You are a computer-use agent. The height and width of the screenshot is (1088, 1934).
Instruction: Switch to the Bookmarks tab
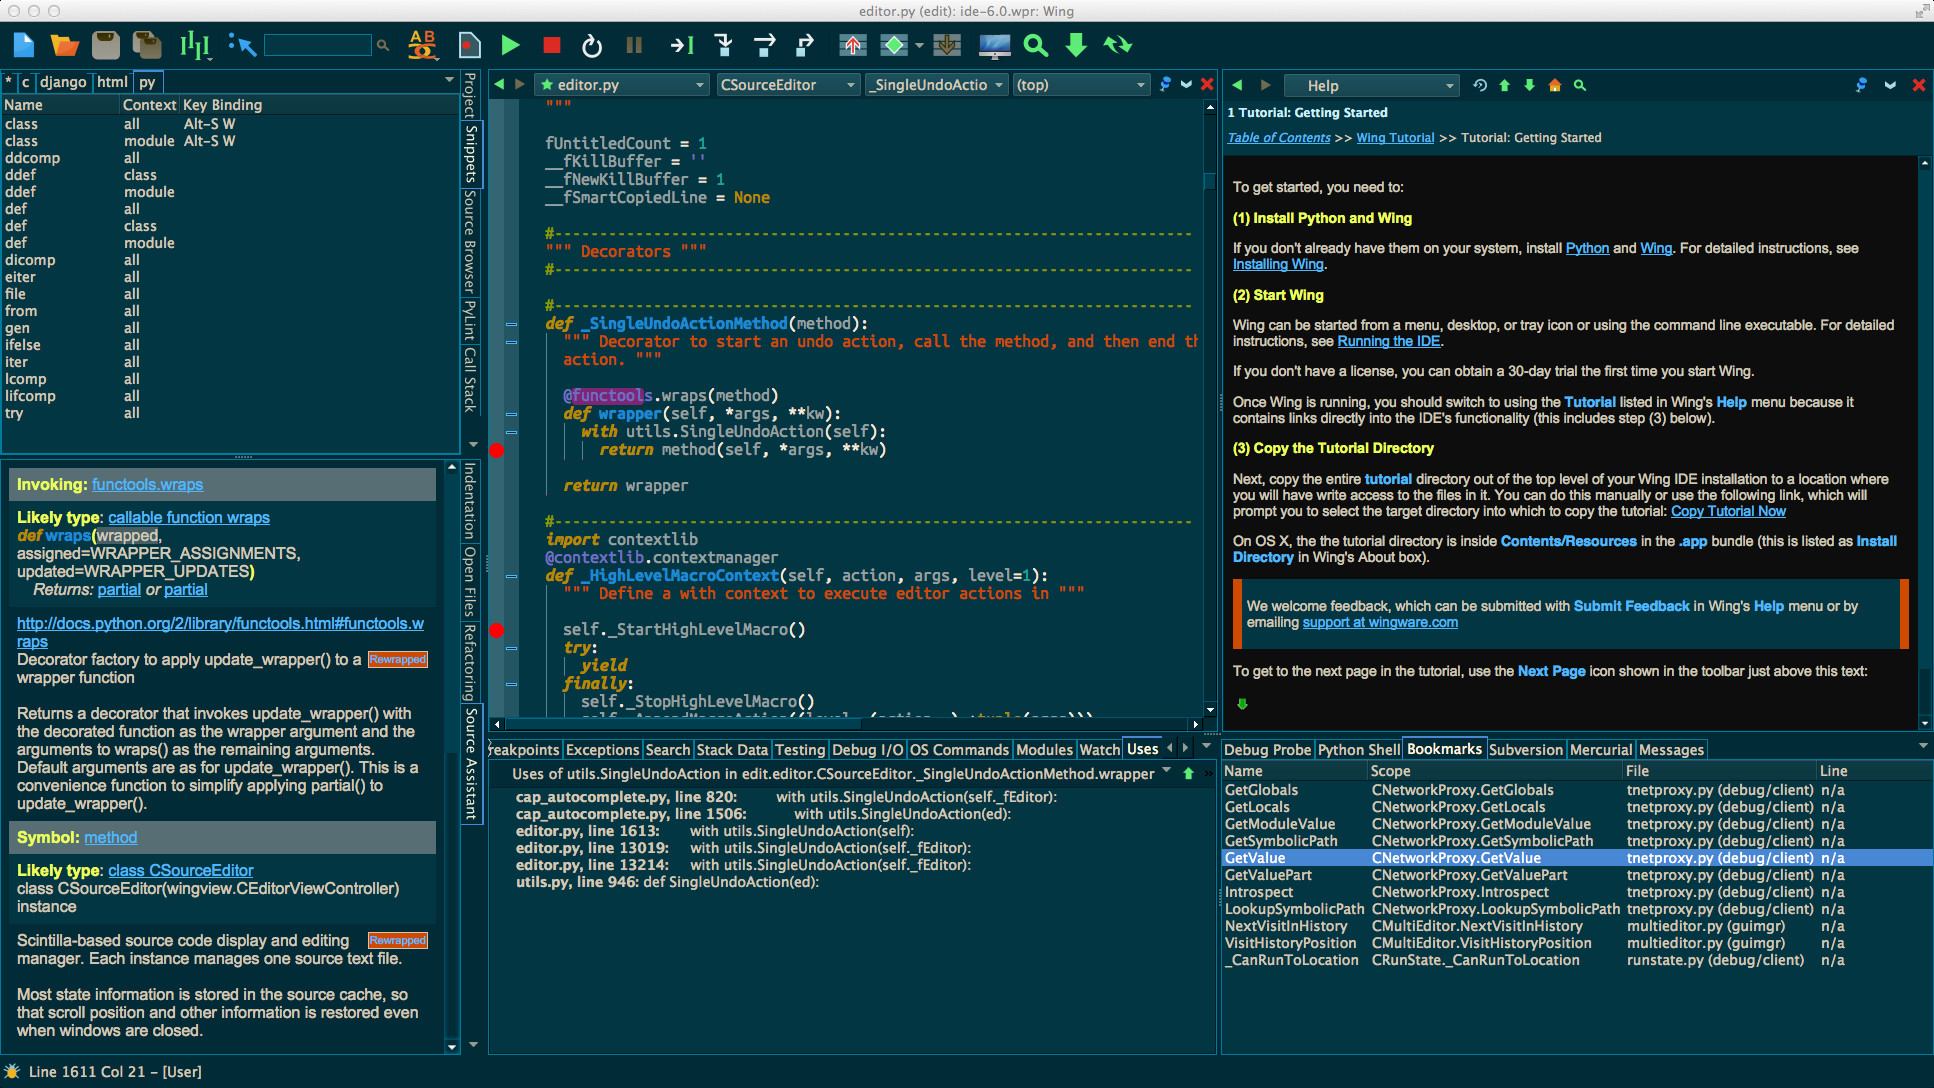click(1443, 749)
